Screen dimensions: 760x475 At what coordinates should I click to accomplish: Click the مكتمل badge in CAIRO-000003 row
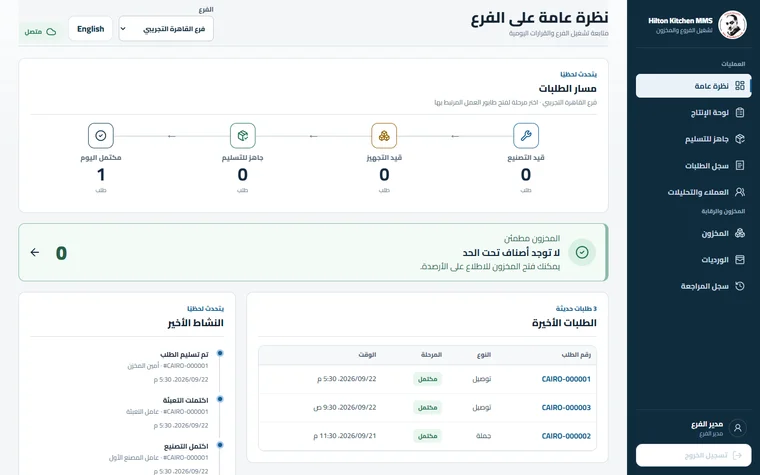(428, 408)
